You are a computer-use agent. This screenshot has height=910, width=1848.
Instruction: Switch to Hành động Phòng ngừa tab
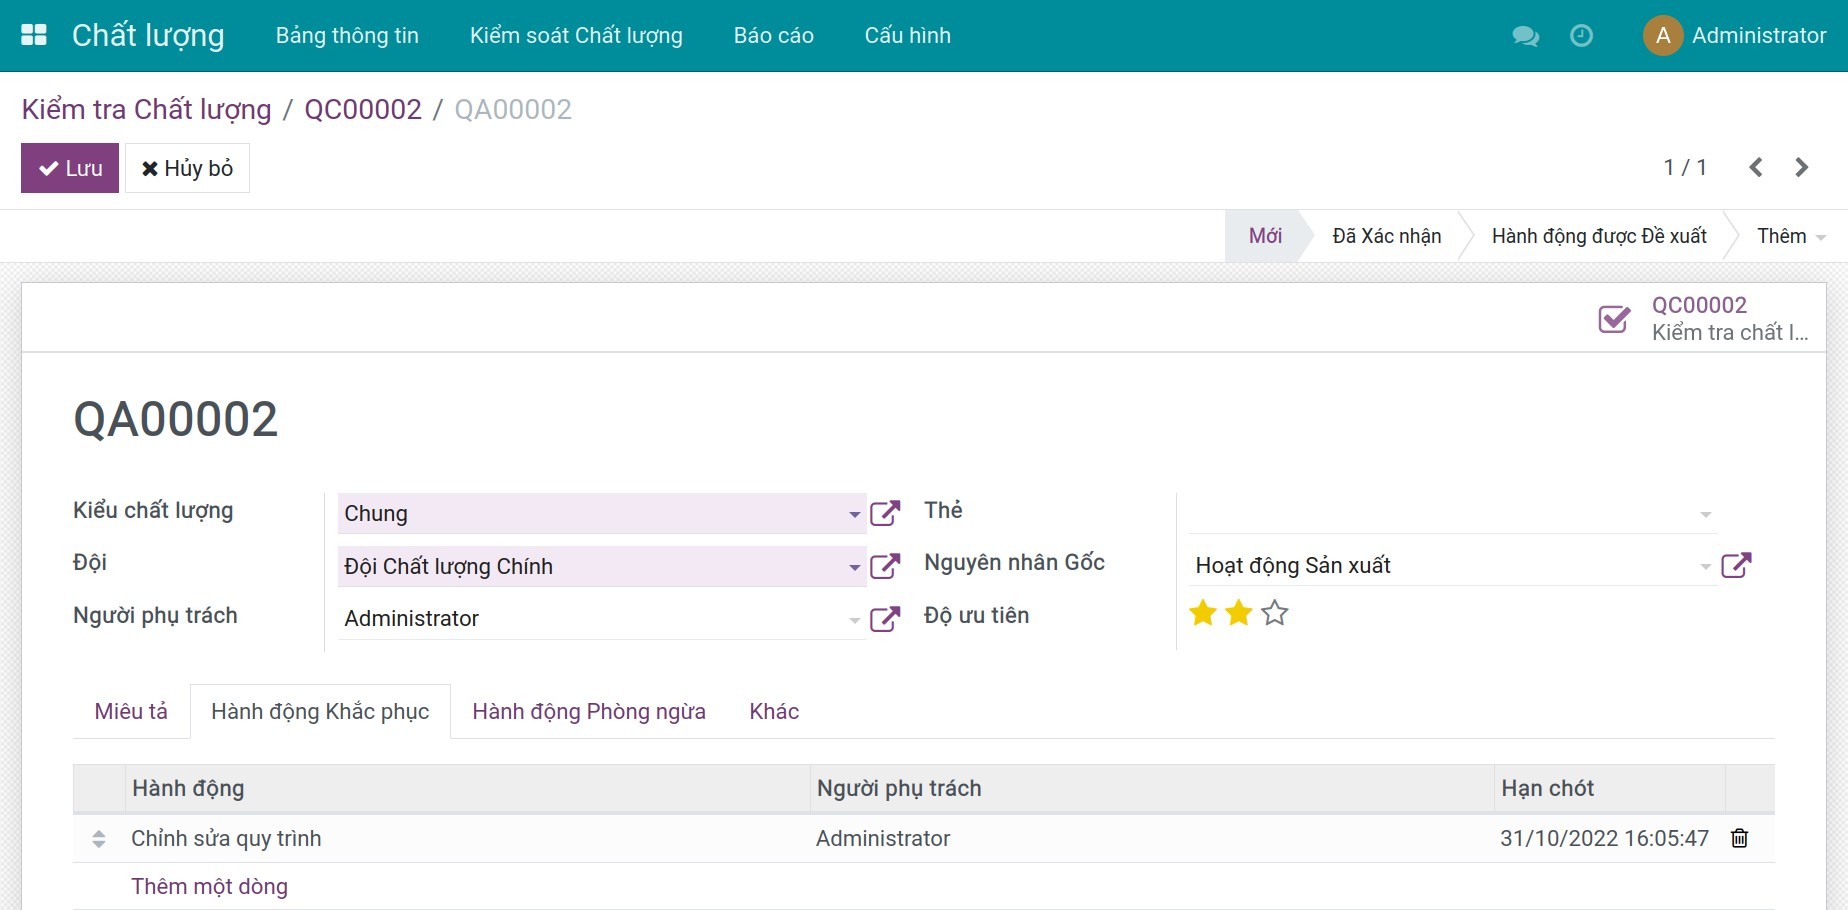[588, 711]
